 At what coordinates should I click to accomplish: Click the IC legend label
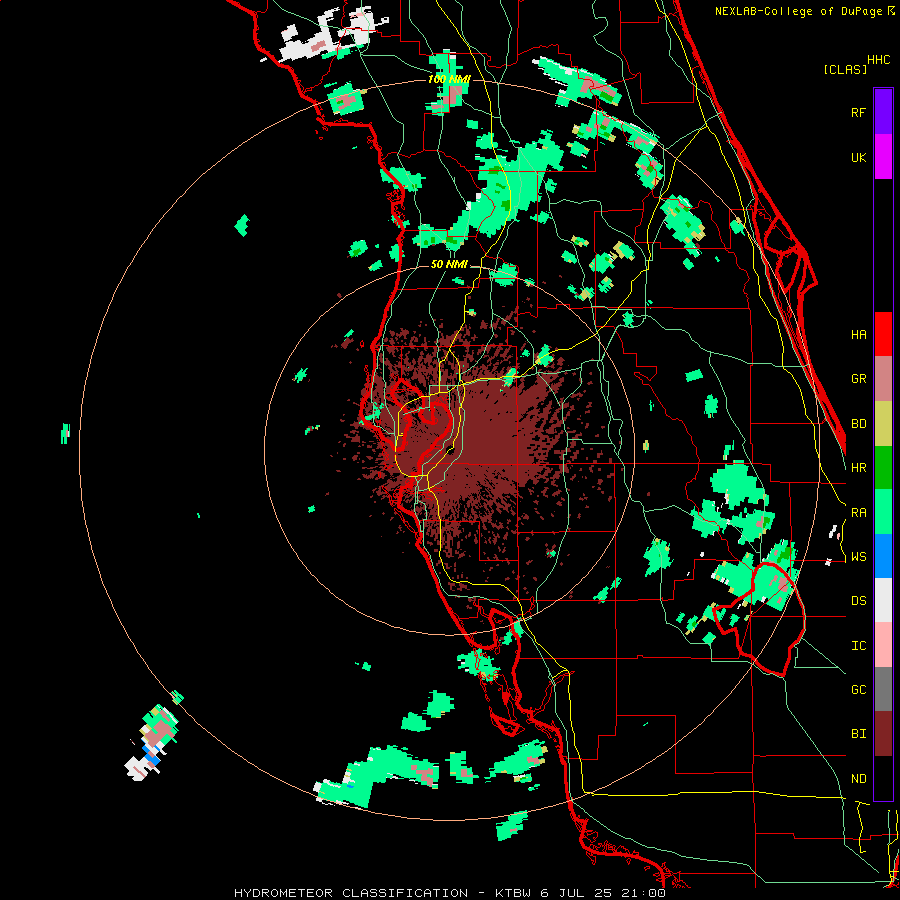[859, 646]
